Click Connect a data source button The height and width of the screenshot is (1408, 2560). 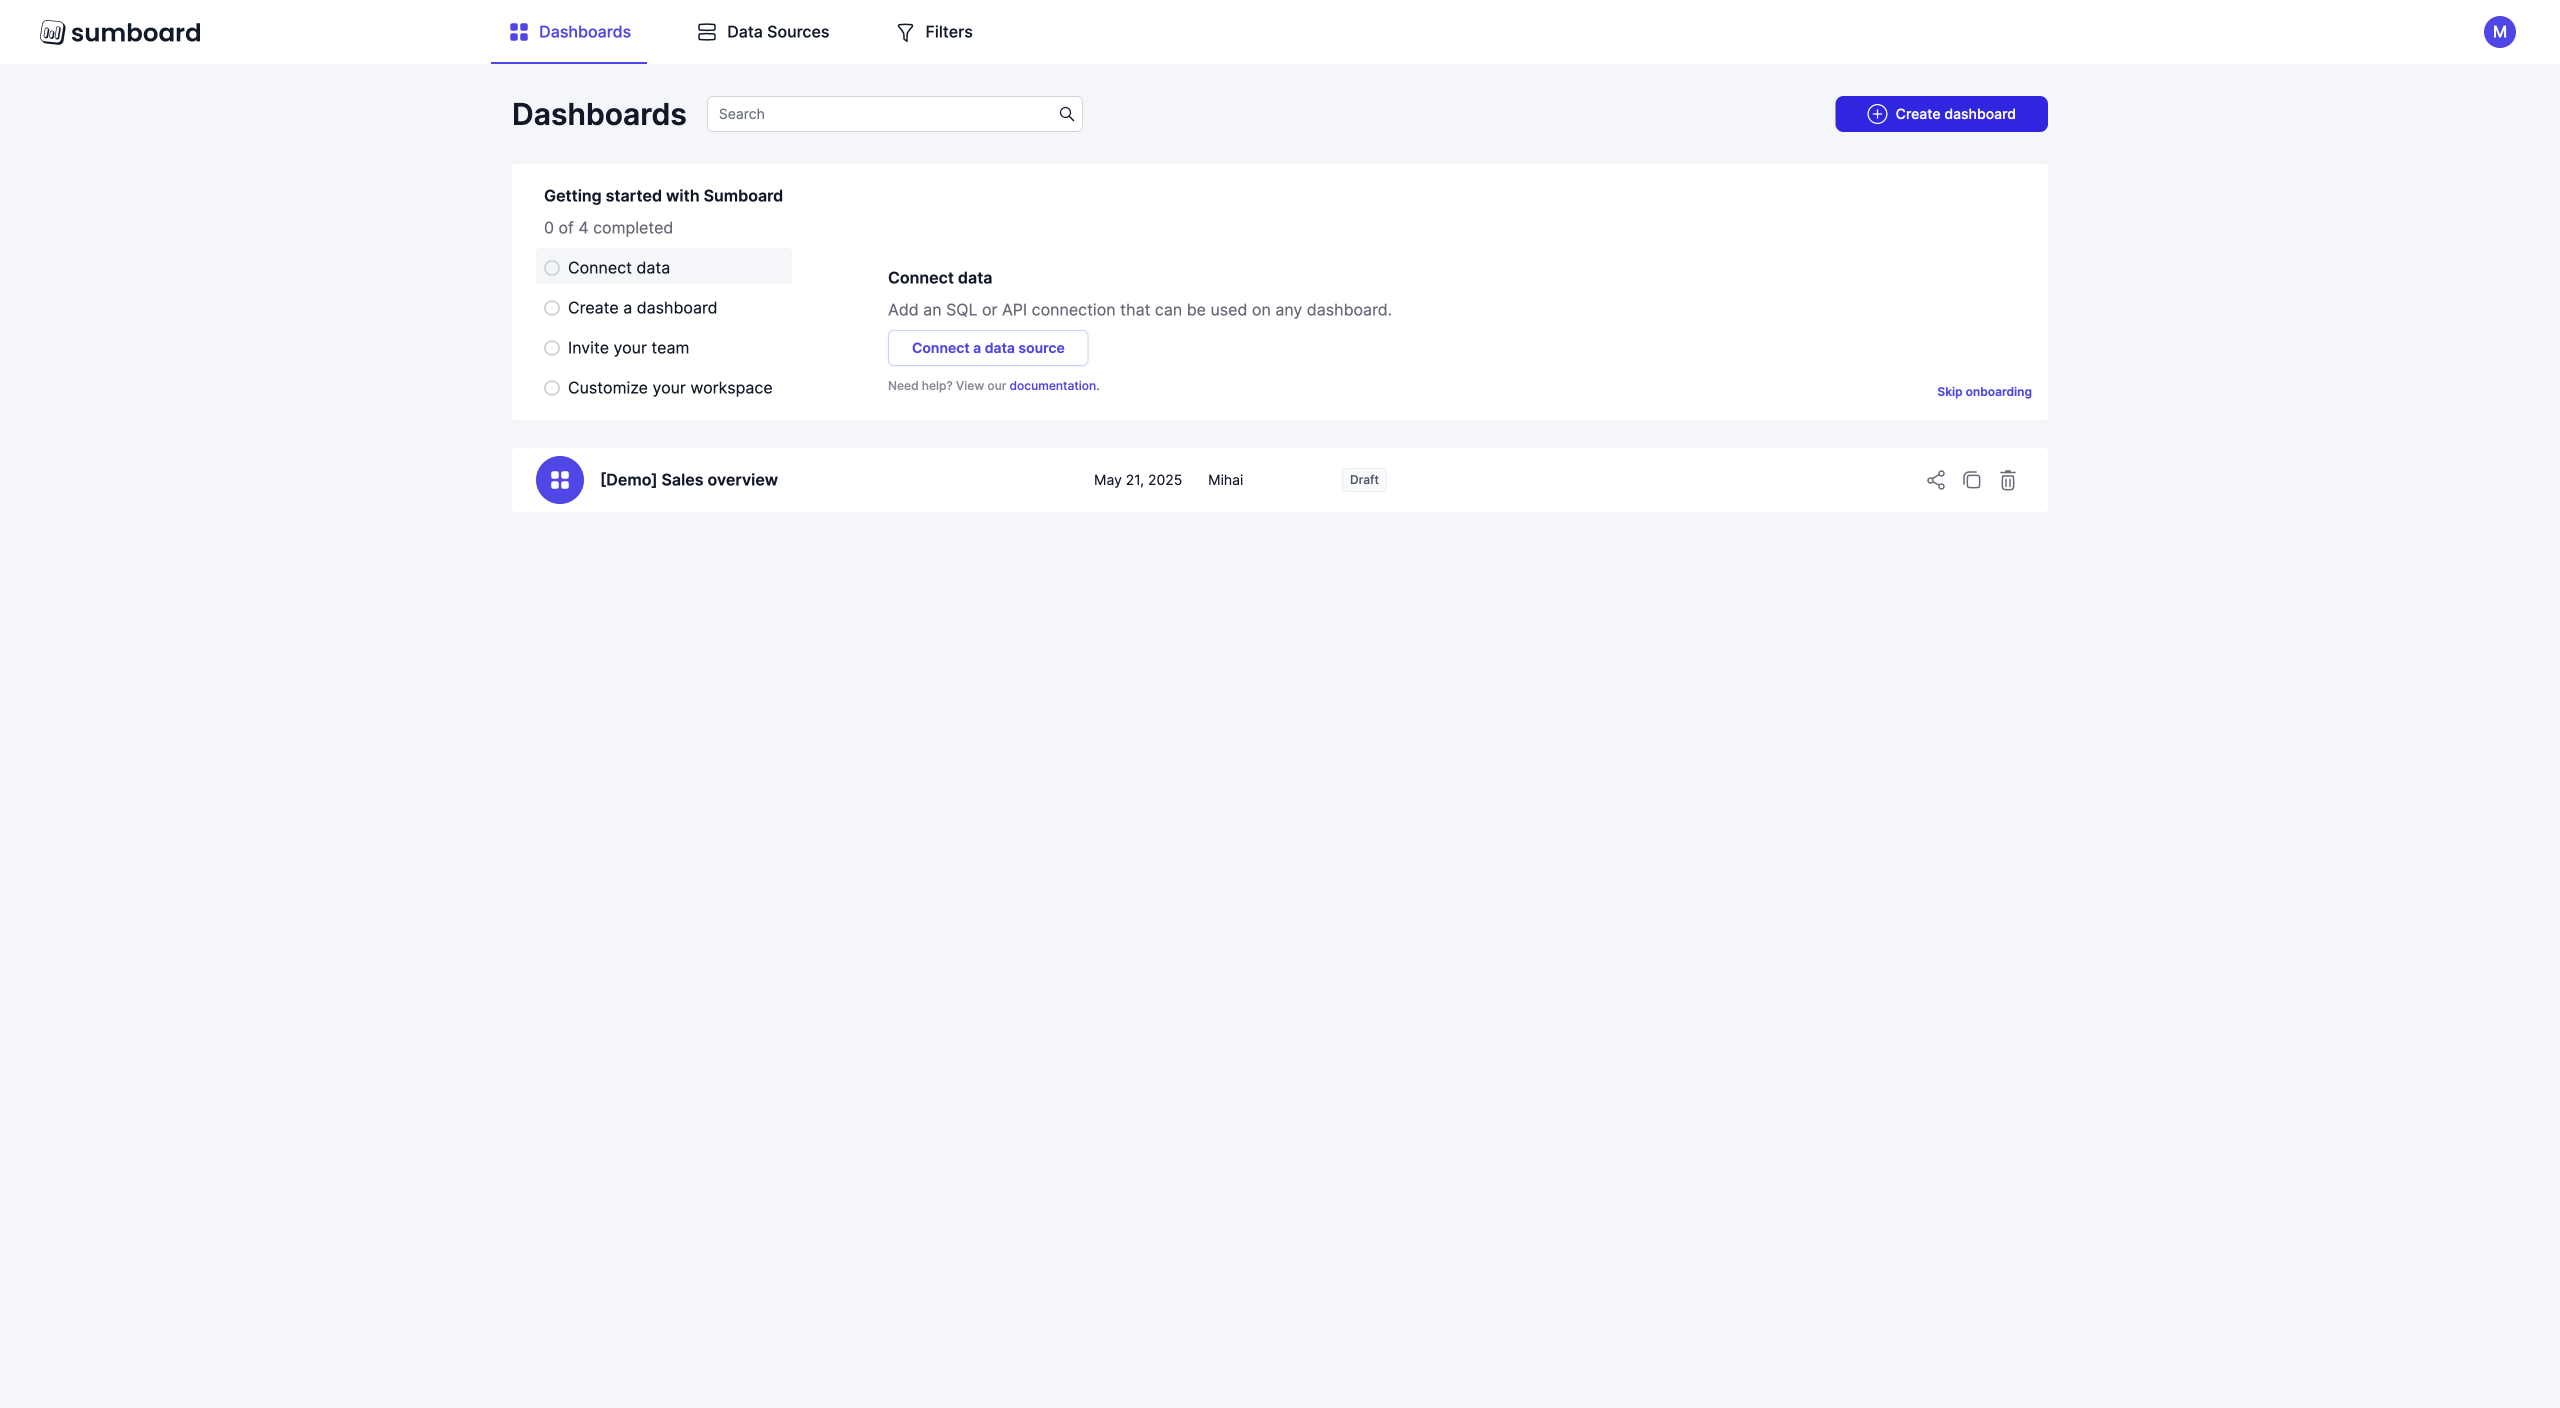[987, 348]
